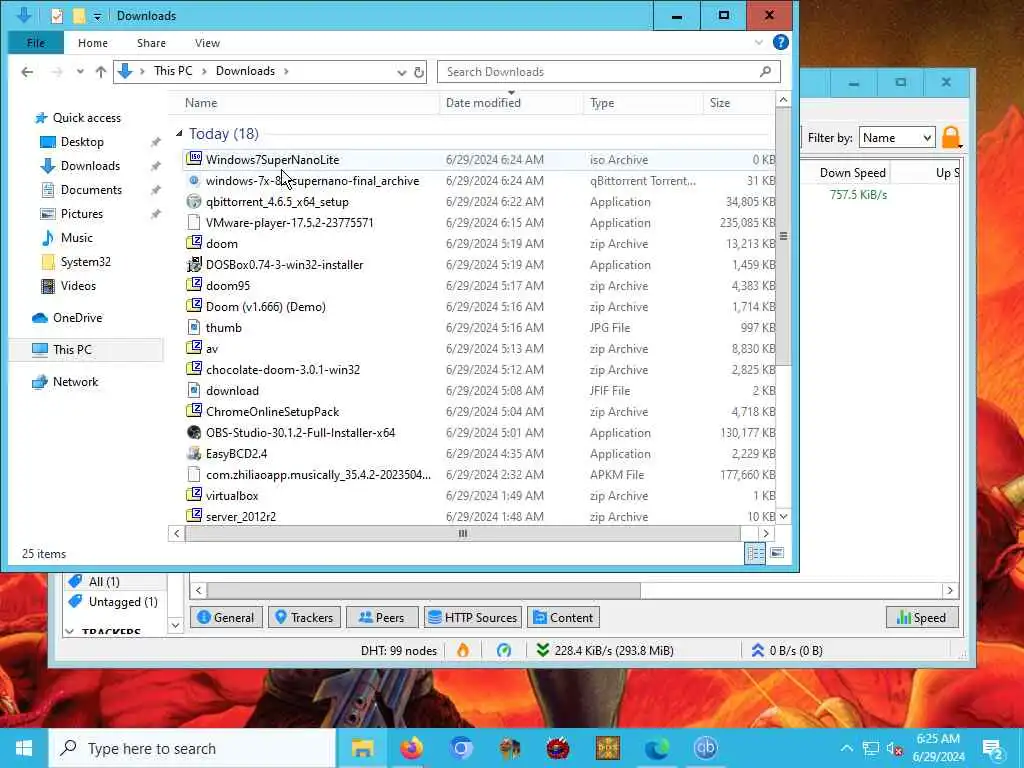Viewport: 1024px width, 768px height.
Task: Sort files by Size column
Action: click(x=739, y=103)
